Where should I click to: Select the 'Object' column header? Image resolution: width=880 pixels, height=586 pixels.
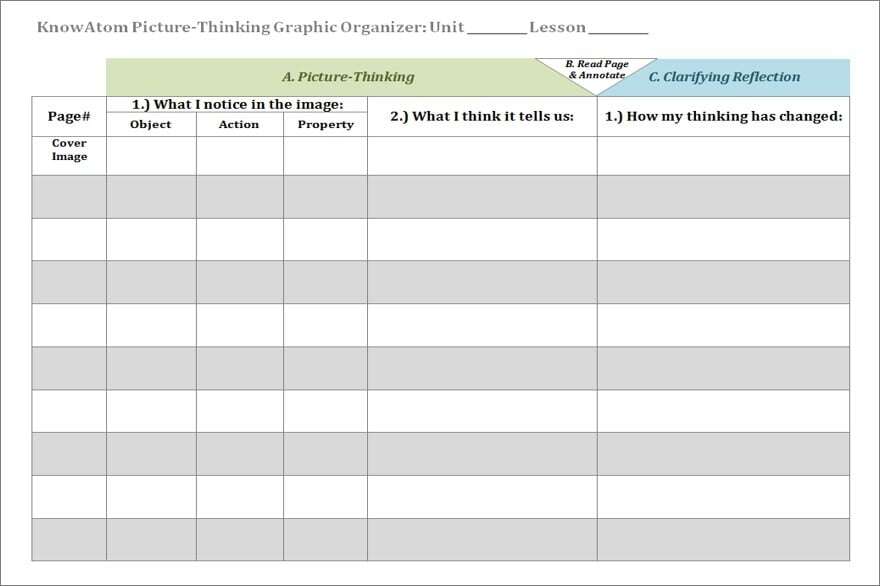pos(151,124)
